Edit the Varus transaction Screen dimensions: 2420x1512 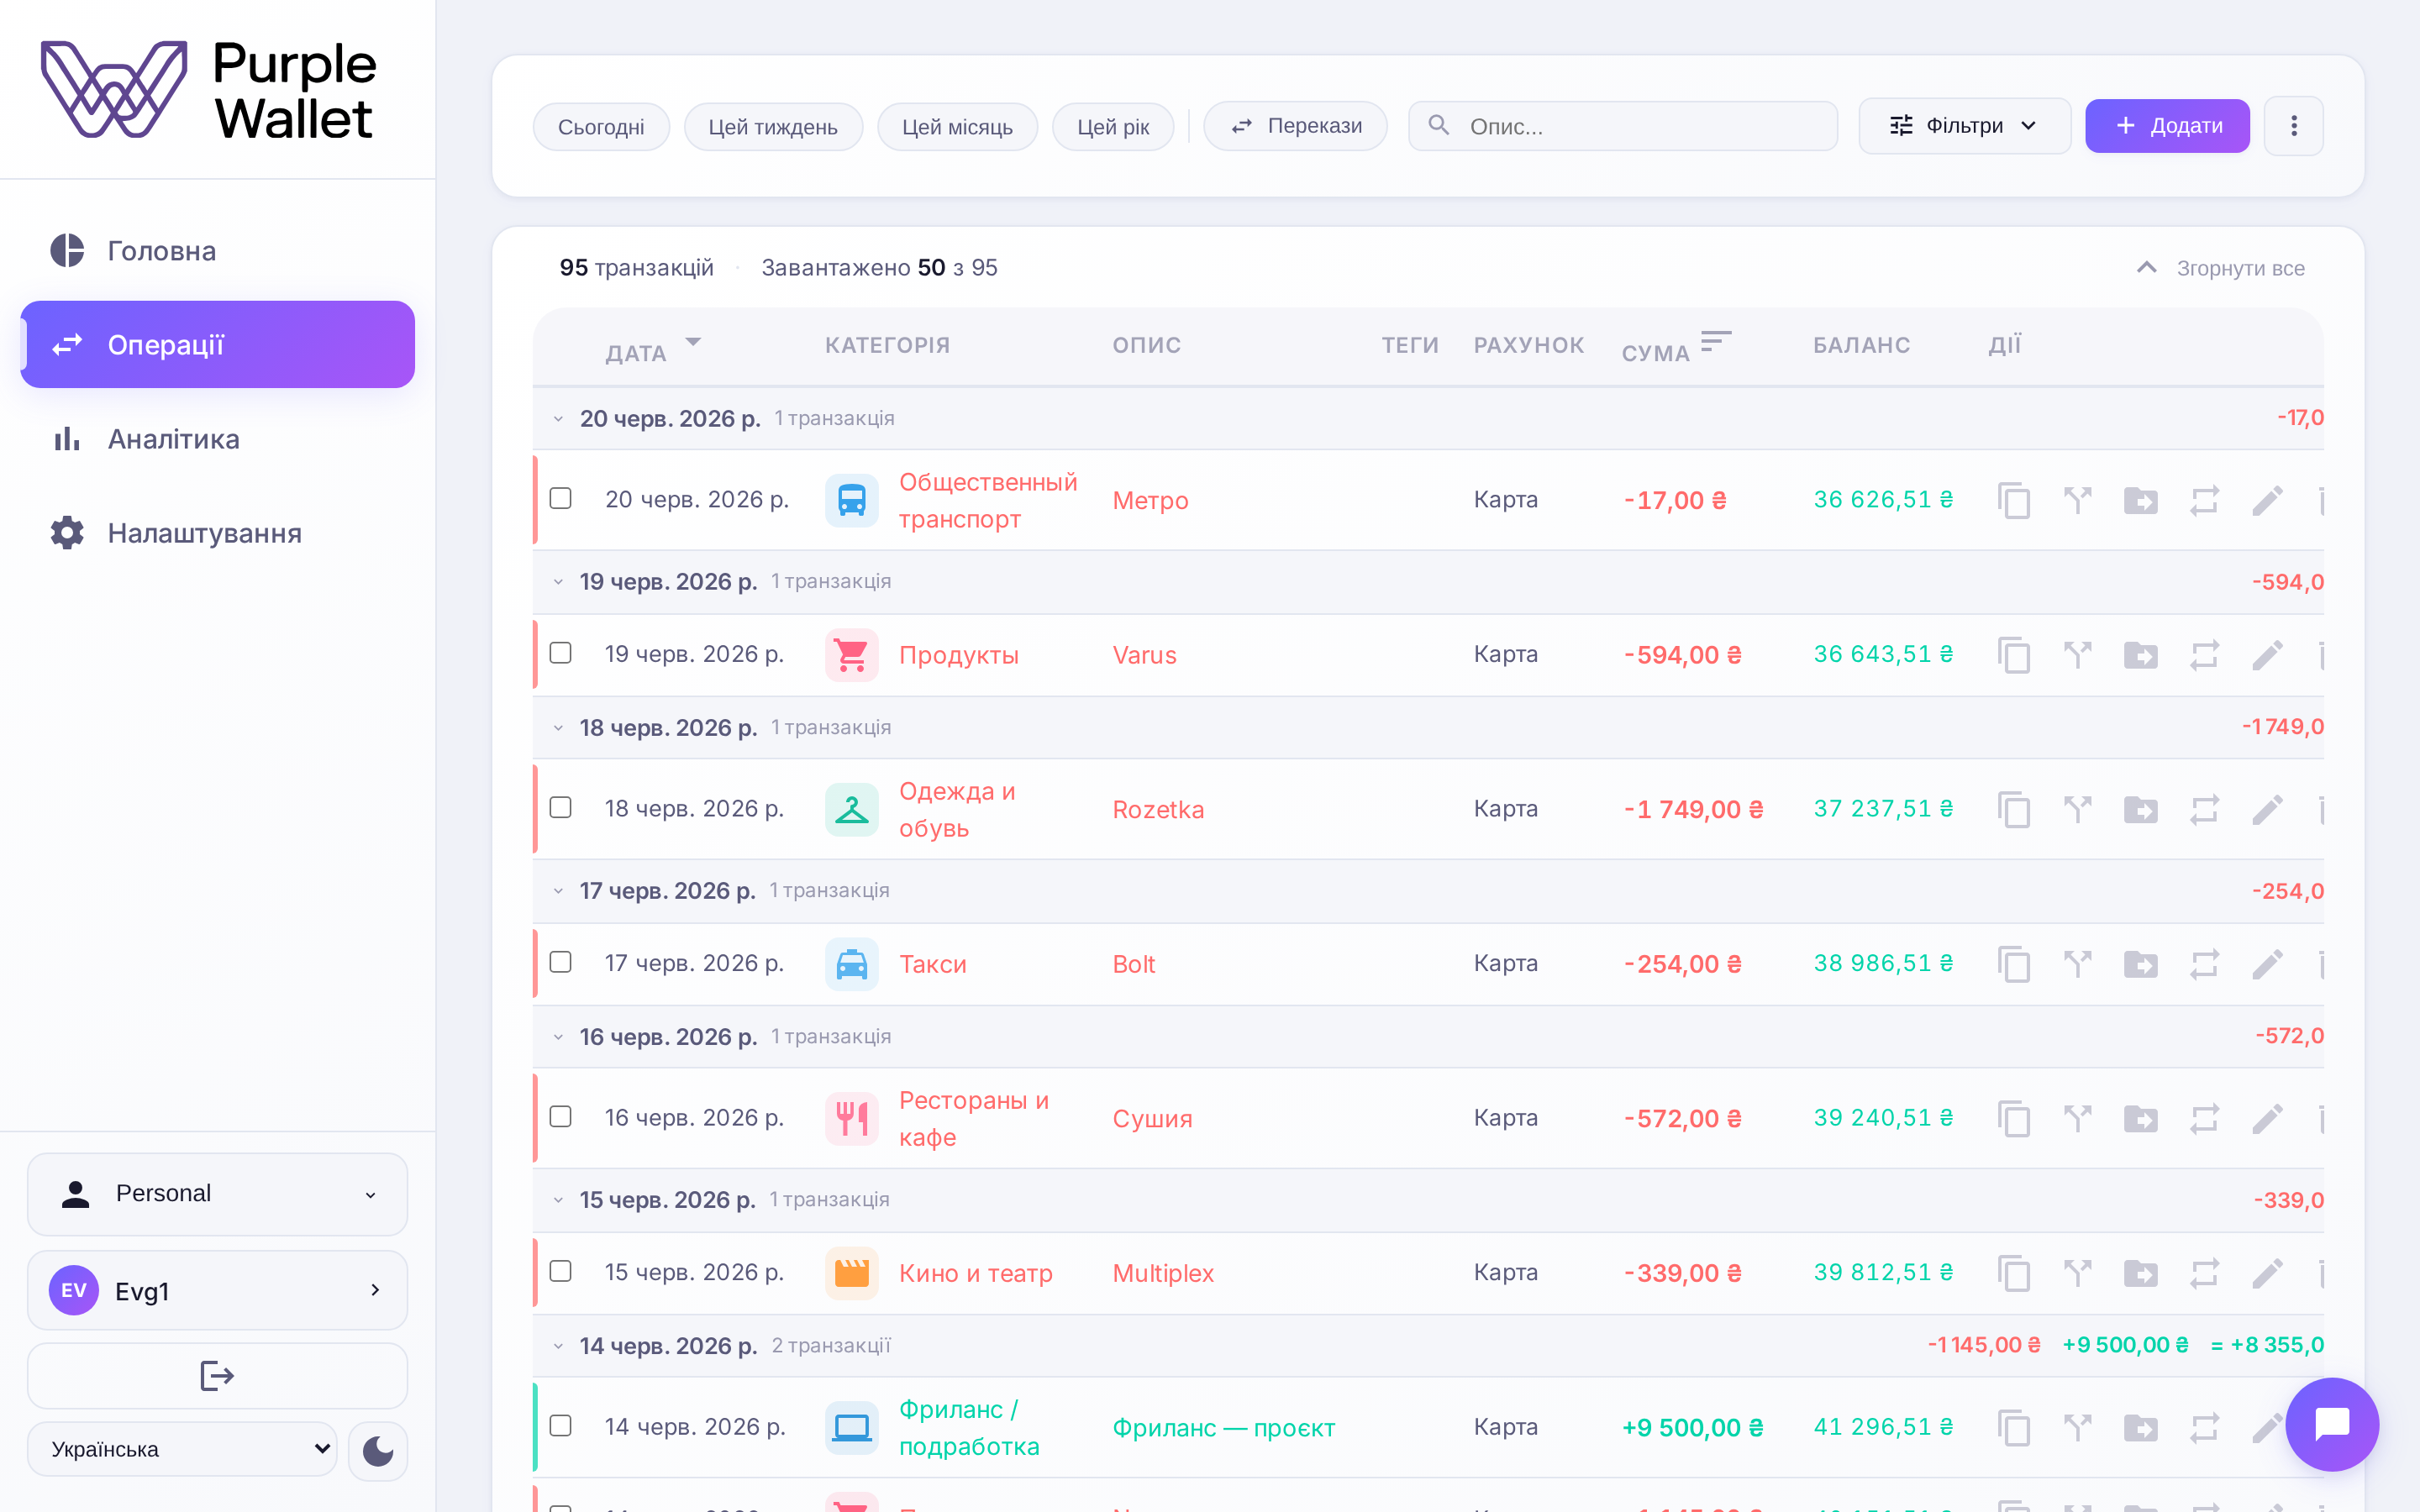2267,655
